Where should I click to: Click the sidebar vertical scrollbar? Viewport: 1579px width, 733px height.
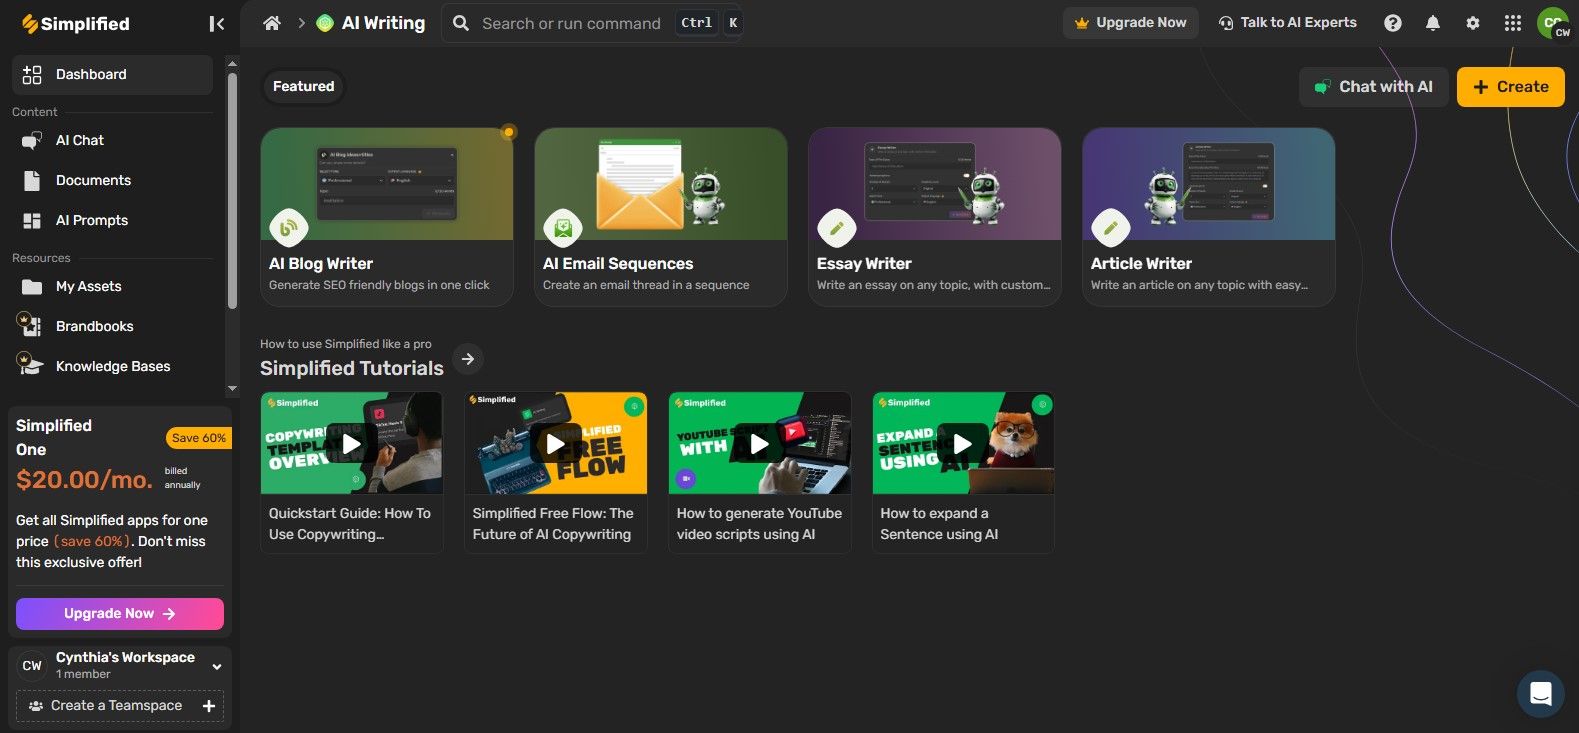tap(232, 190)
